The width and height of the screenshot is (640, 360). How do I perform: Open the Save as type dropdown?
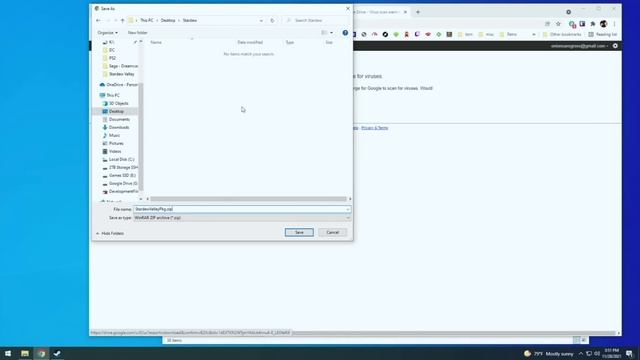[242, 218]
